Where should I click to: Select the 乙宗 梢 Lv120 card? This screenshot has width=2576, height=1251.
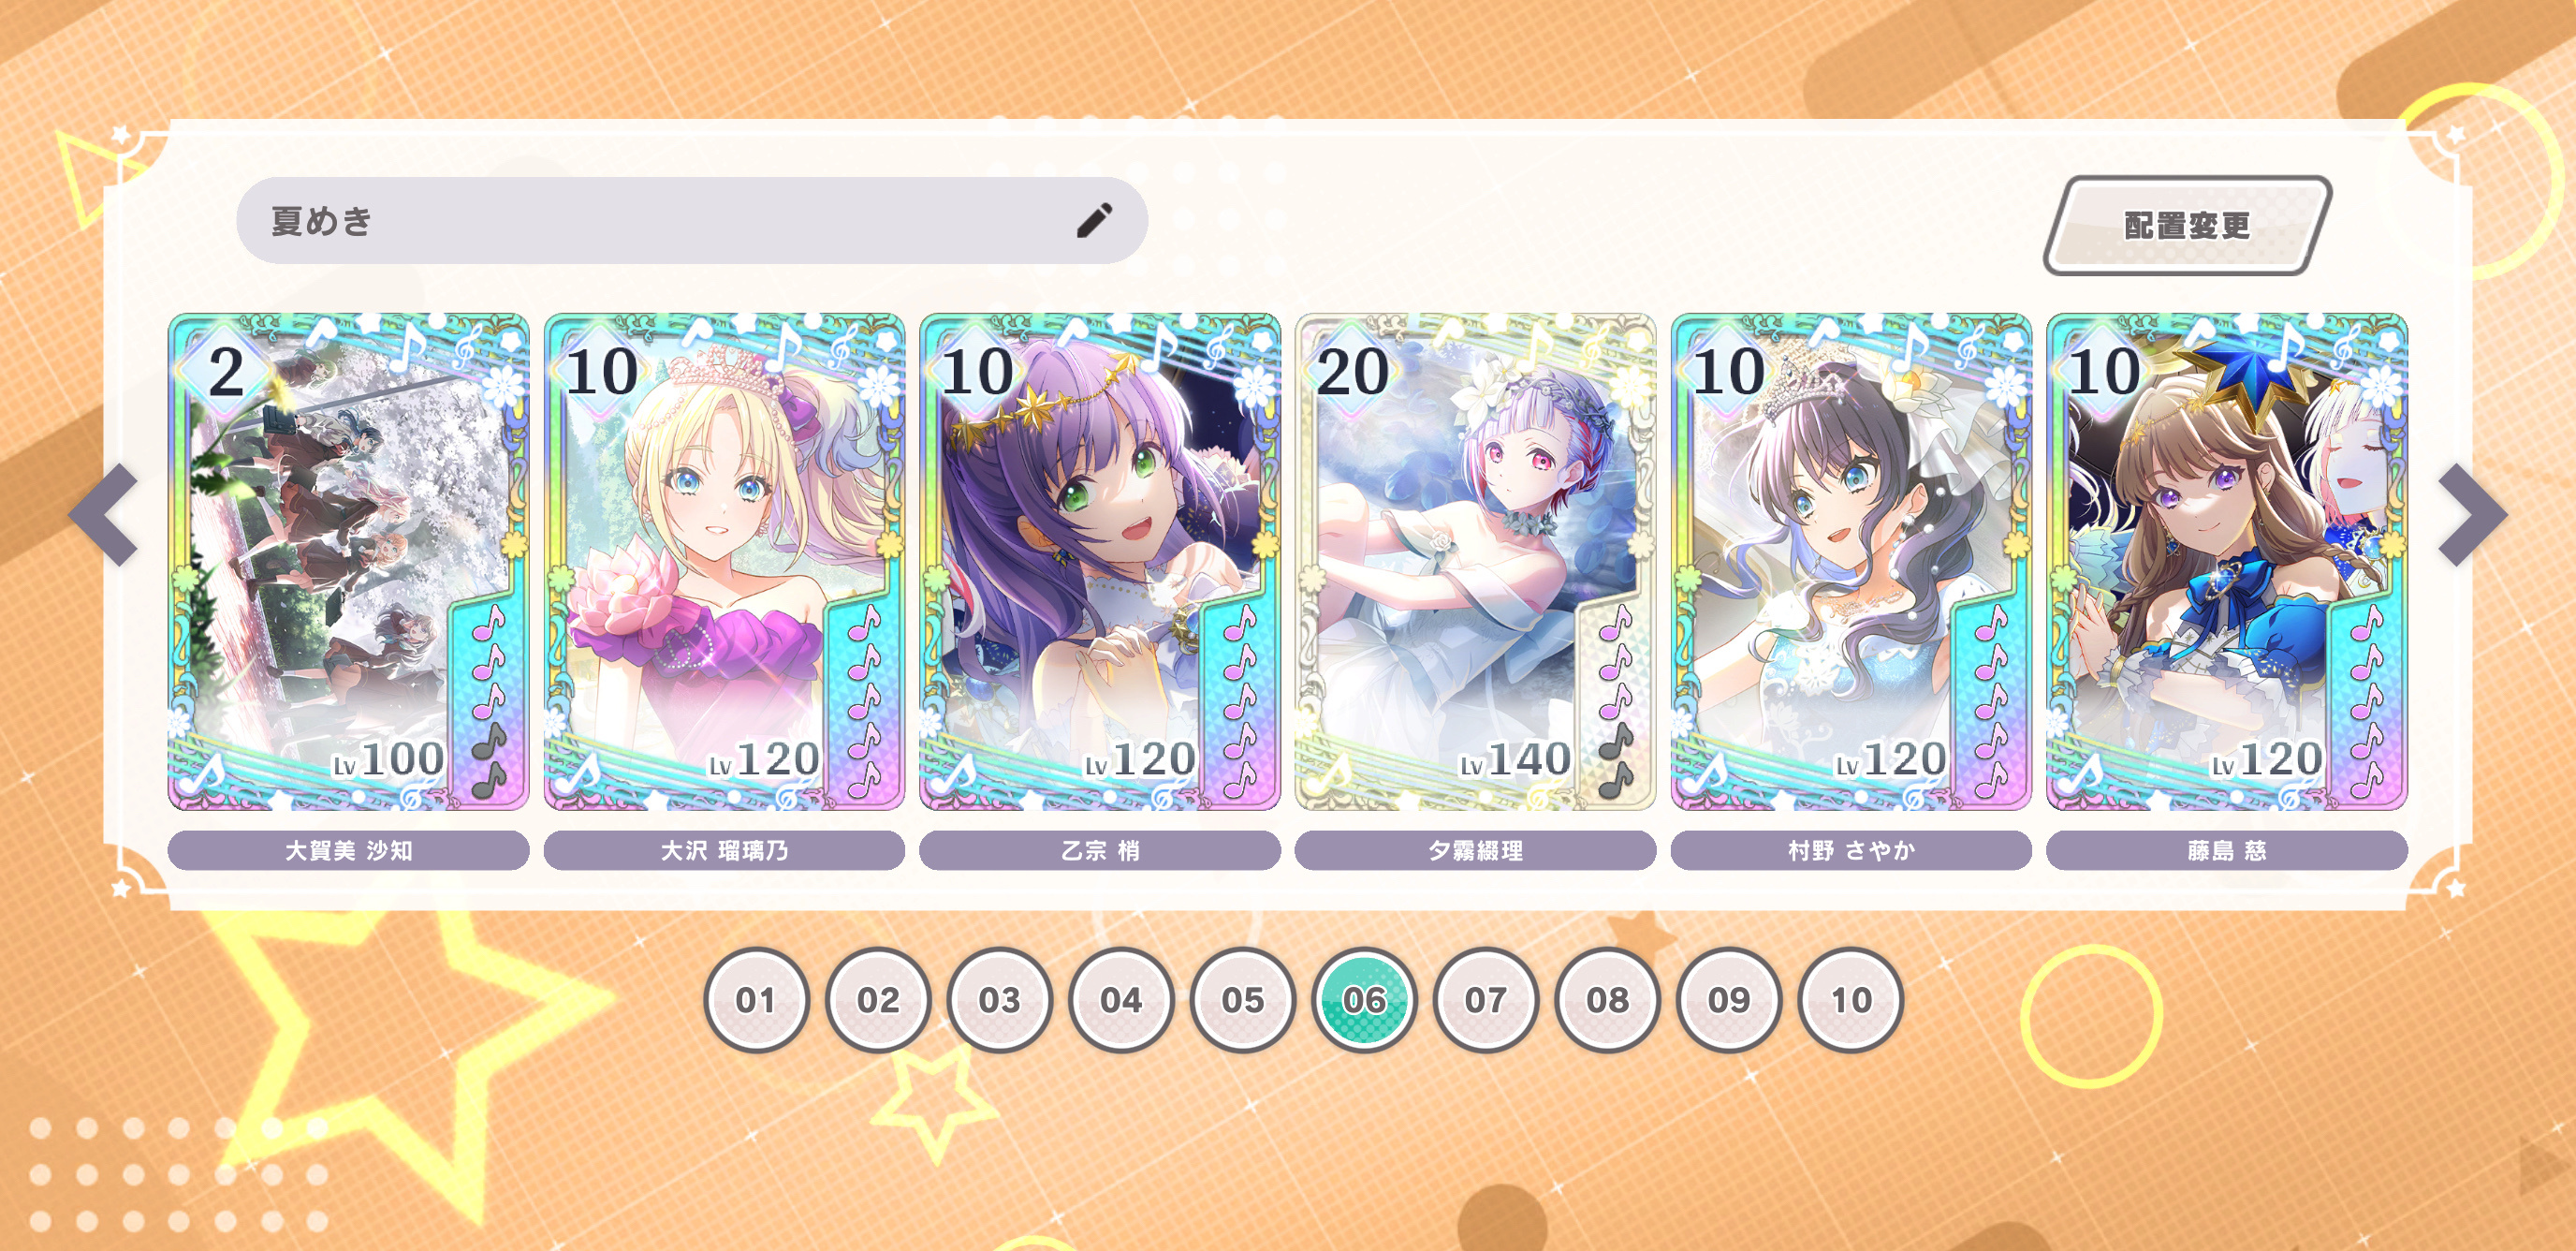coord(1100,562)
